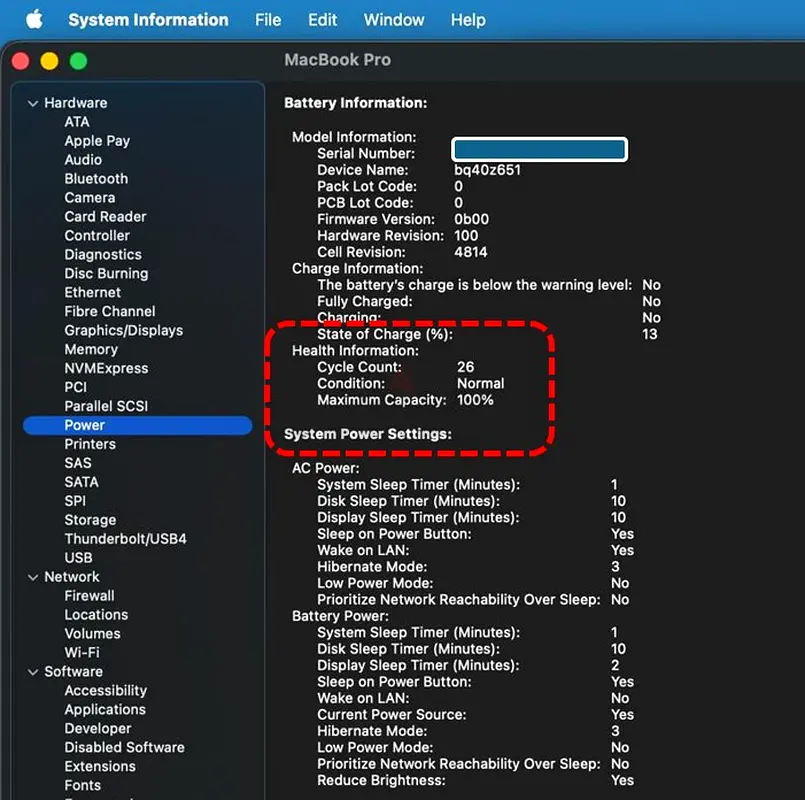Select Volumes under Network
The height and width of the screenshot is (800, 805).
click(92, 634)
